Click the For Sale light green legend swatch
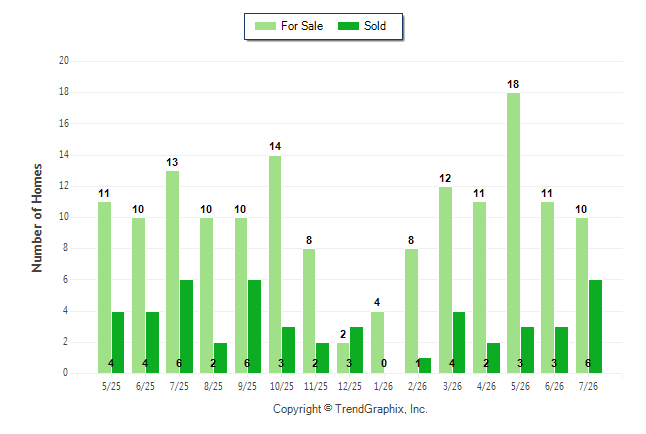This screenshot has width=646, height=434. point(265,26)
